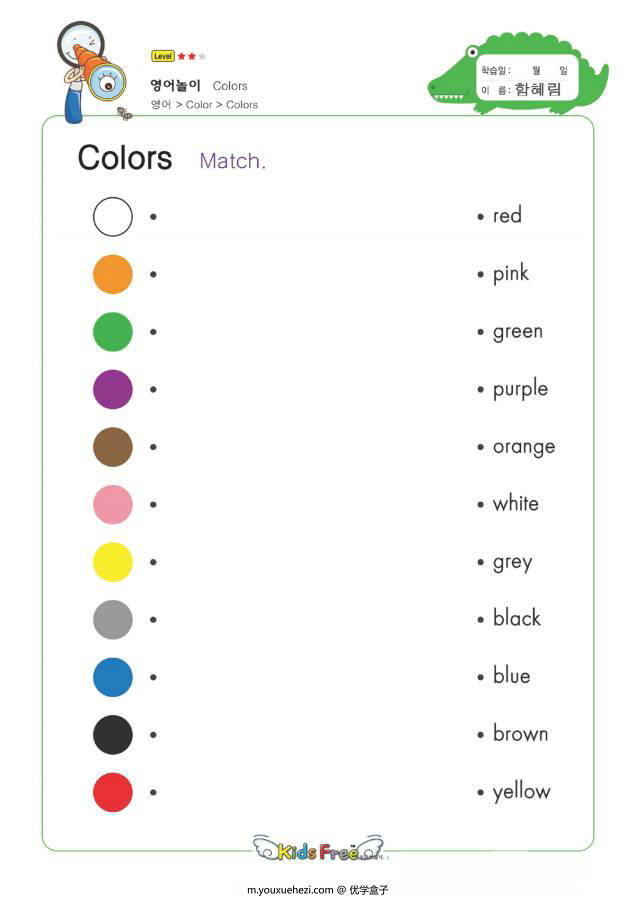
Task: Select the red circle
Action: [x=113, y=792]
